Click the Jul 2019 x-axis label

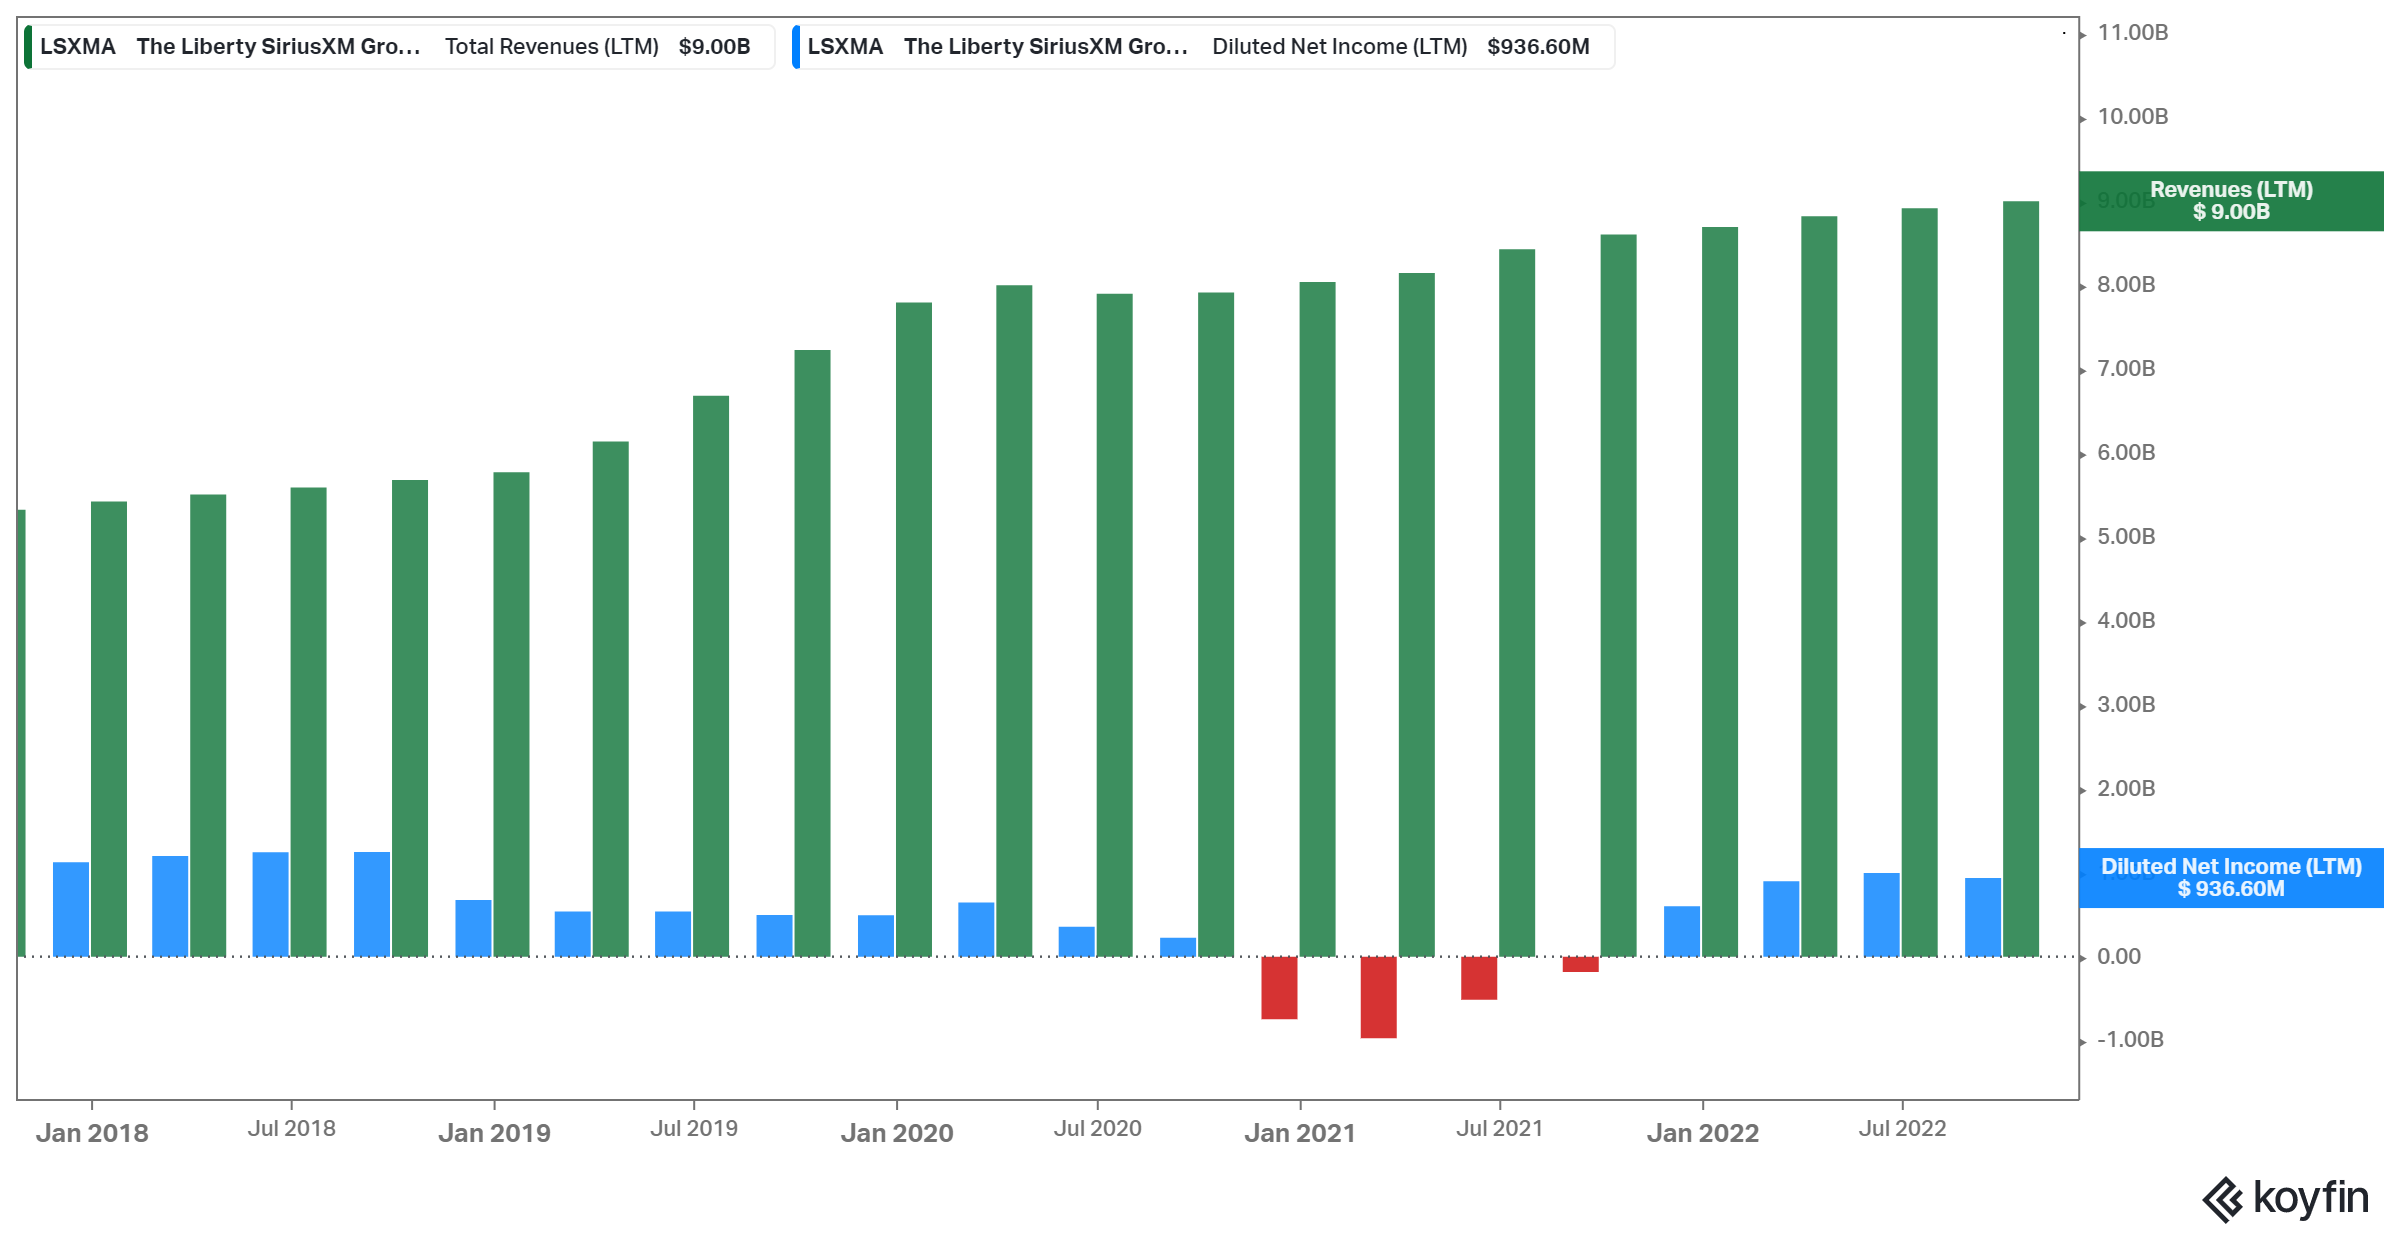tap(694, 1129)
